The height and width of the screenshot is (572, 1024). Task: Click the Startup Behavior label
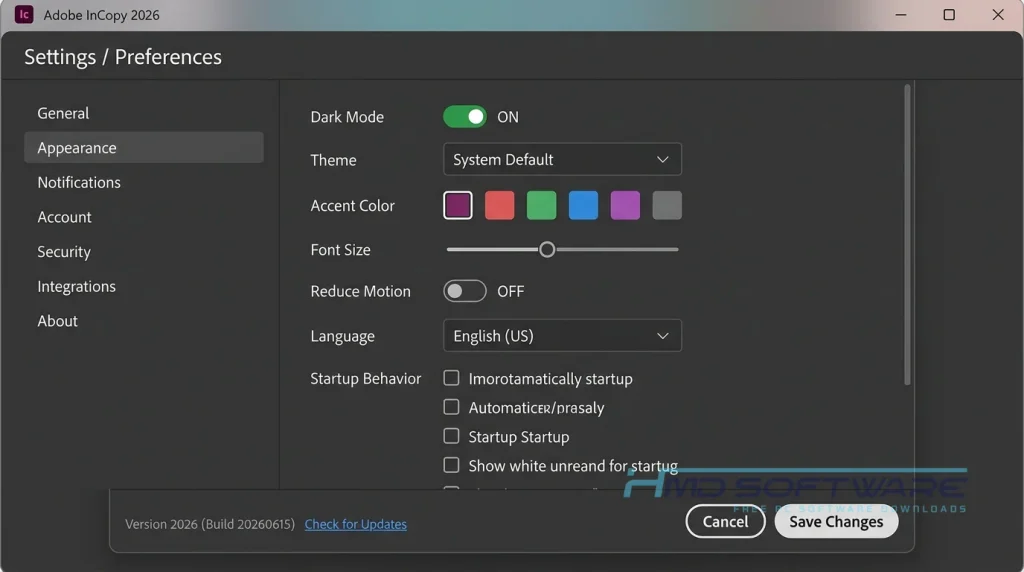pyautogui.click(x=366, y=379)
